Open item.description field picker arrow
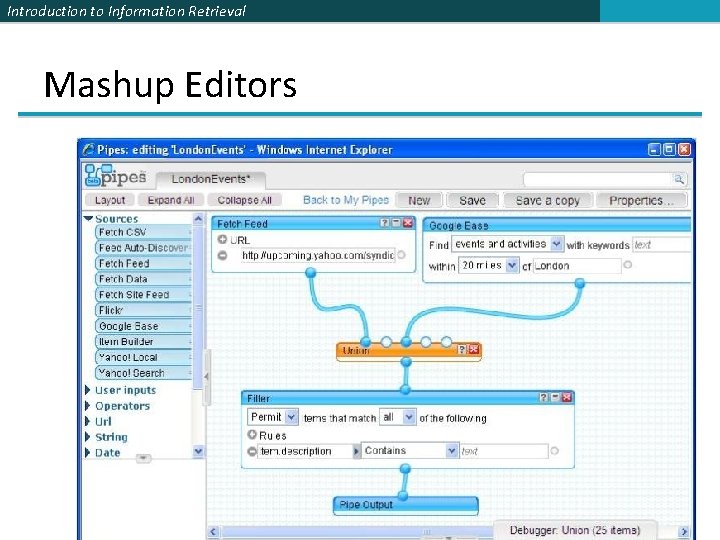720x540 pixels. coord(356,451)
